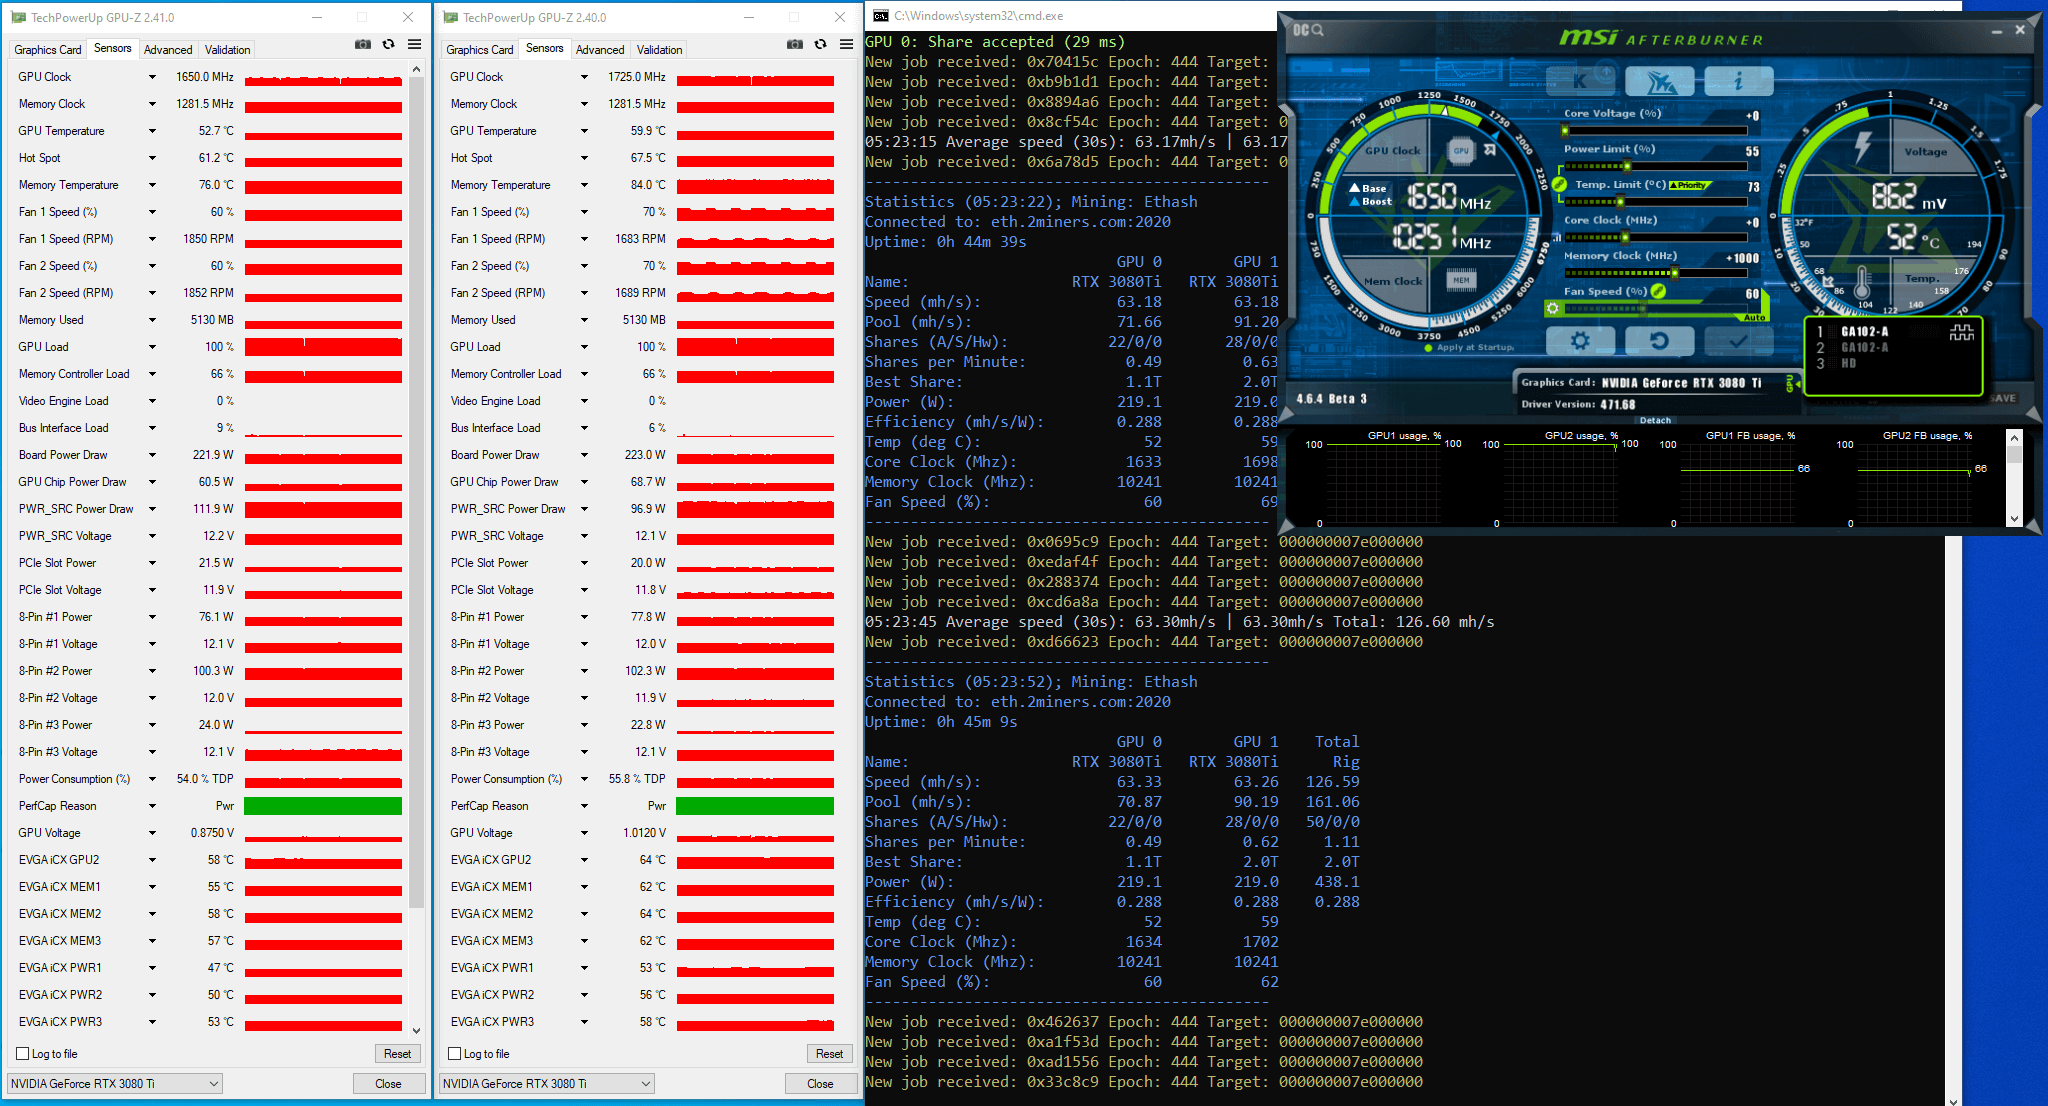Screen dimensions: 2048x1106
Task: Enable Log to file in left GPU-Z window
Action: click(23, 1054)
